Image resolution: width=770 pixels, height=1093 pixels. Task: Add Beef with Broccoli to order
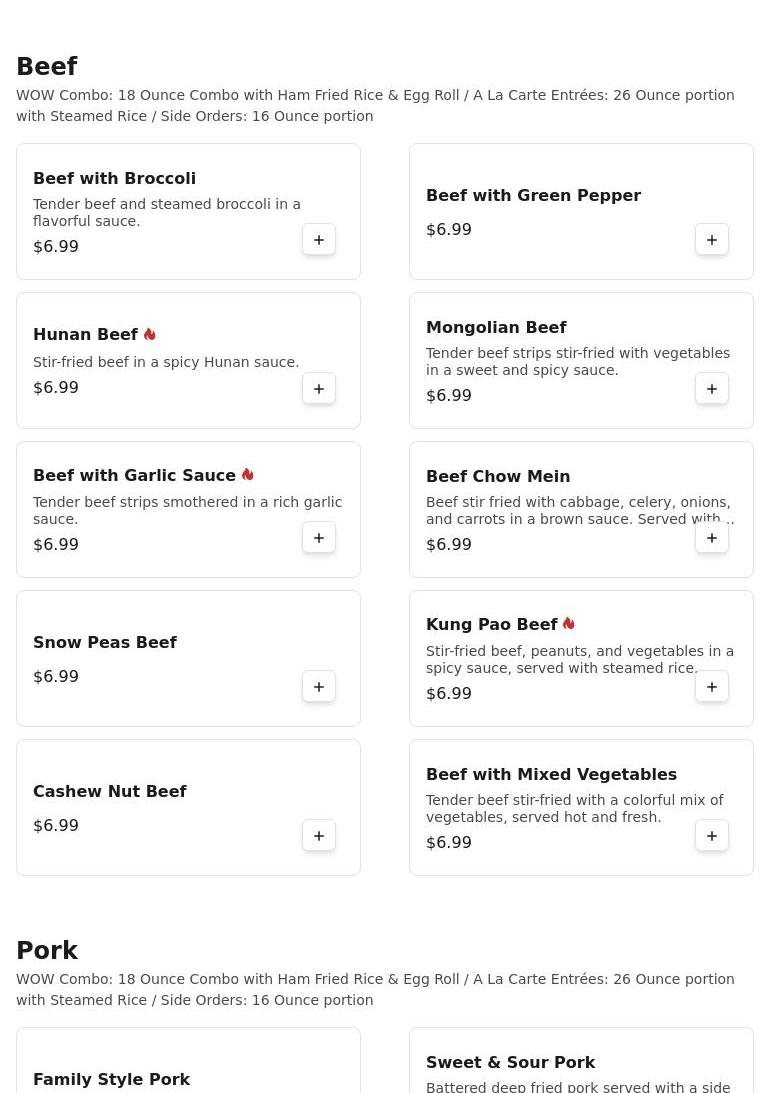coord(319,240)
